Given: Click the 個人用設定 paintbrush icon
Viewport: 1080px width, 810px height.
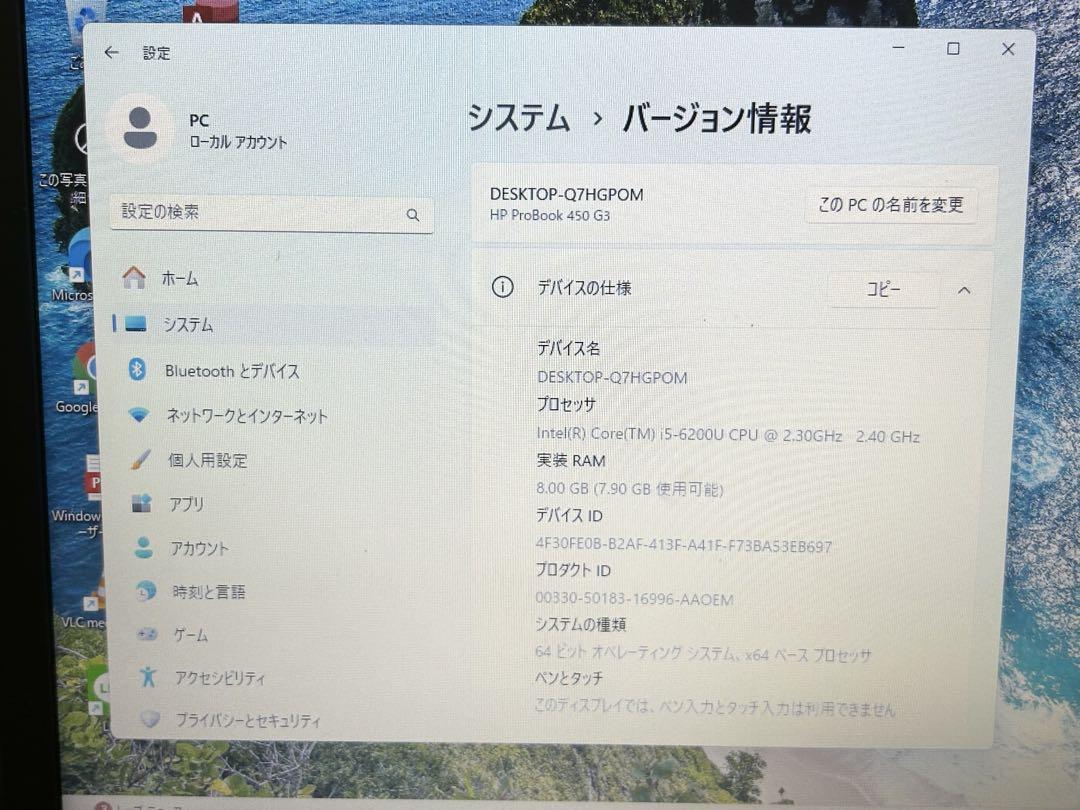Looking at the screenshot, I should pos(141,459).
